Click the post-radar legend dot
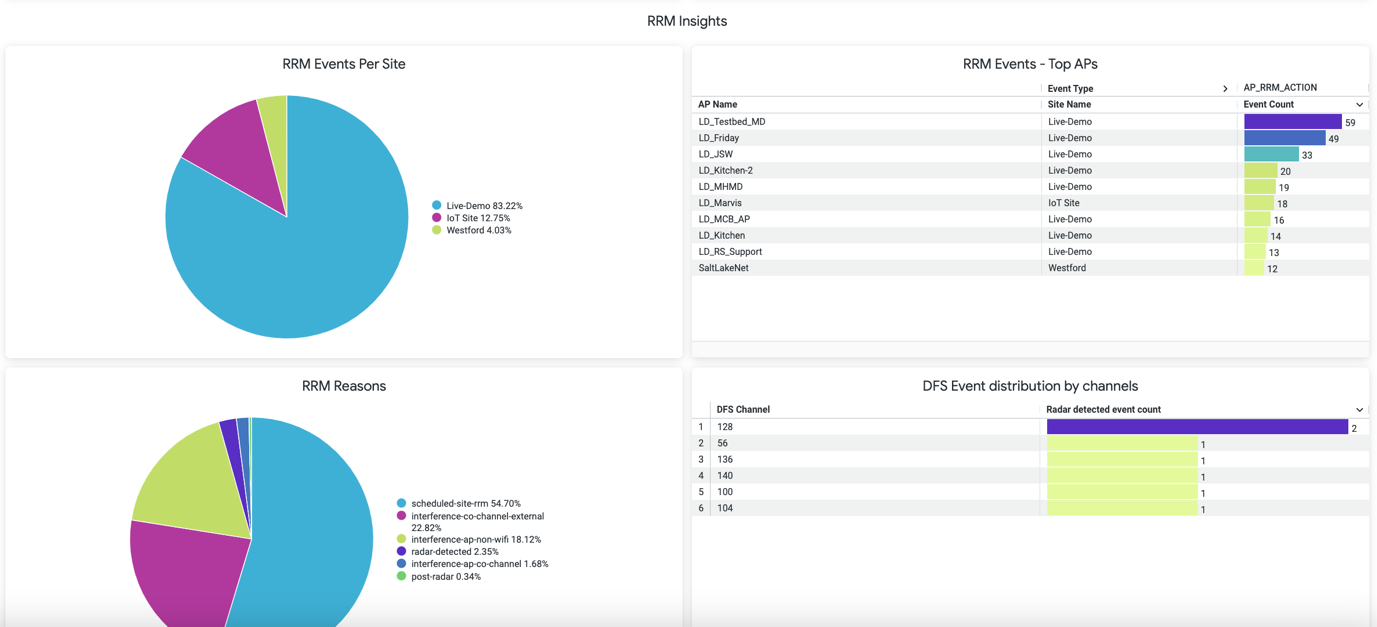 pos(402,577)
